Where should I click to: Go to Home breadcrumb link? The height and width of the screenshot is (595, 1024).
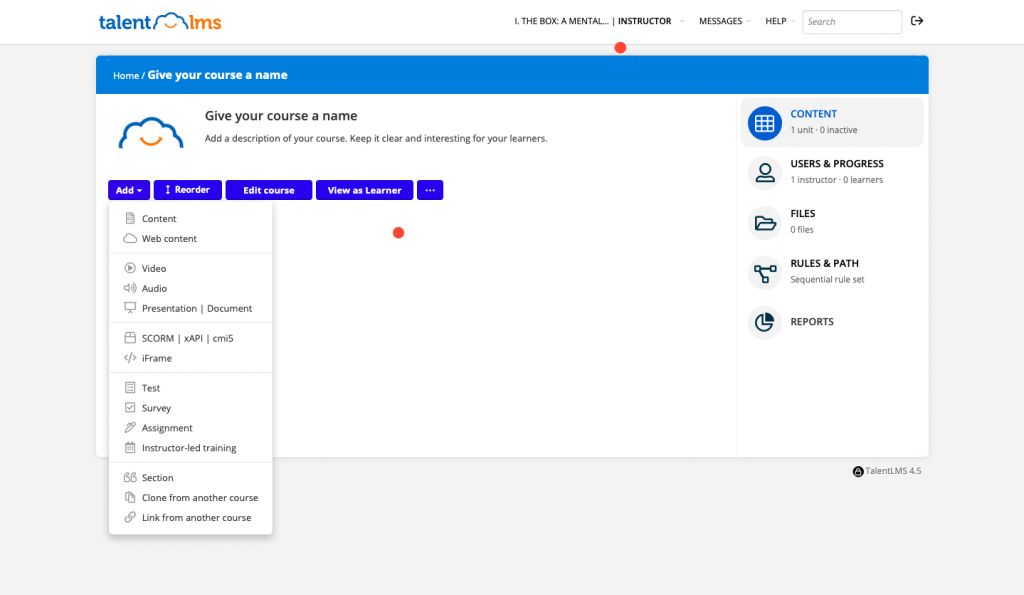(125, 76)
